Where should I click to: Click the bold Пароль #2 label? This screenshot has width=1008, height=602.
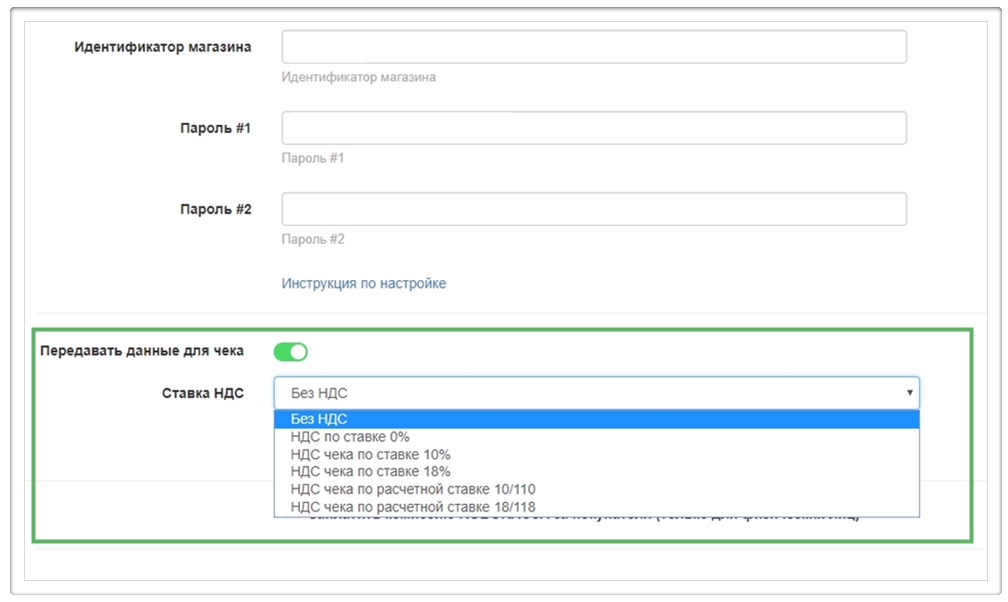tap(215, 209)
